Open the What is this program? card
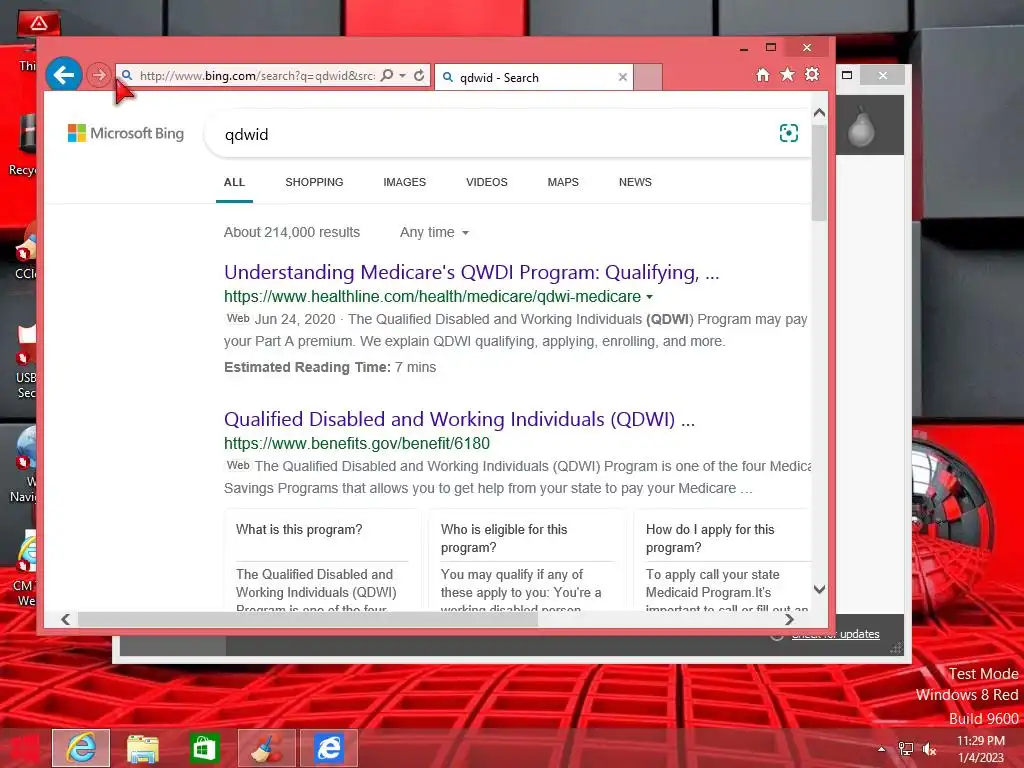1024x768 pixels. [x=322, y=560]
